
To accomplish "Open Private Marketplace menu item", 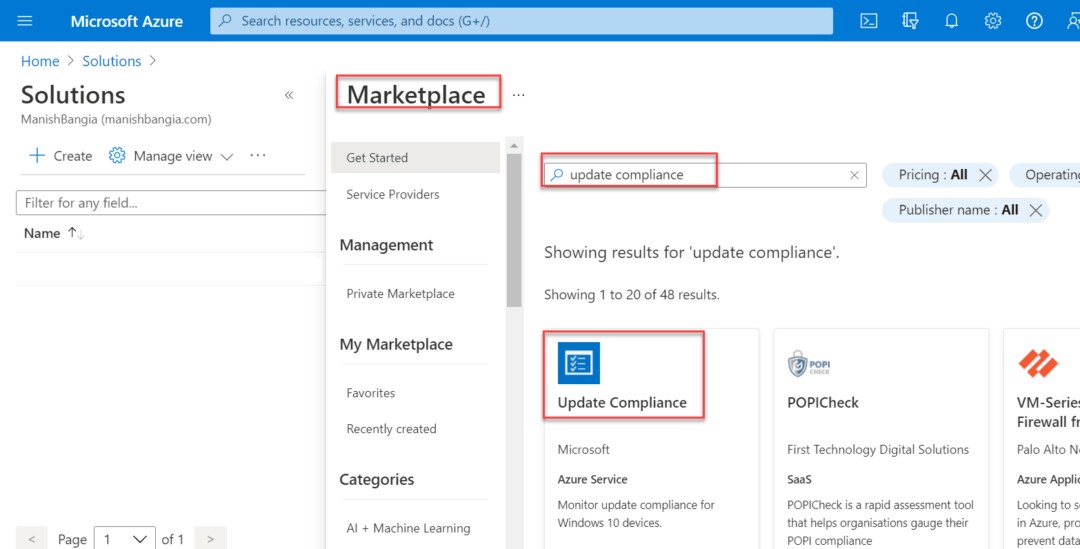I will click(x=400, y=293).
